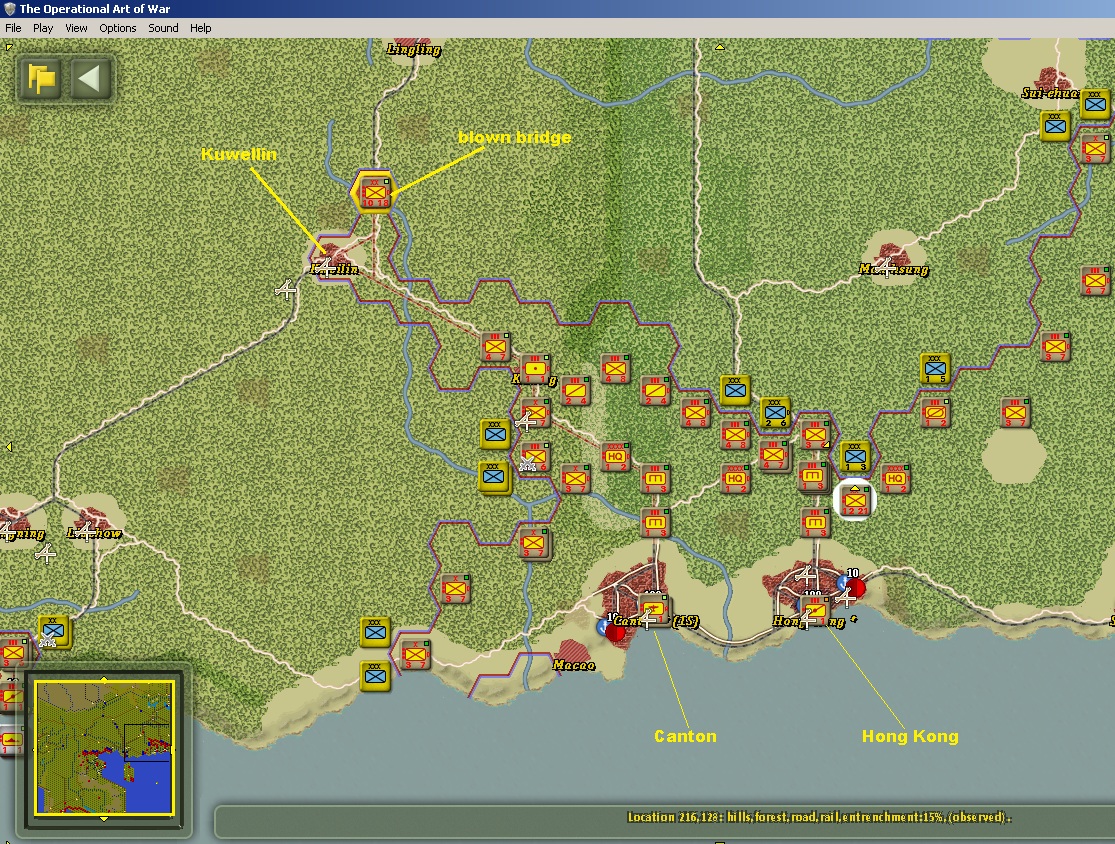This screenshot has height=844, width=1115.
Task: Select the 3-6 unit with the yellow corner triangle
Action: tap(816, 434)
